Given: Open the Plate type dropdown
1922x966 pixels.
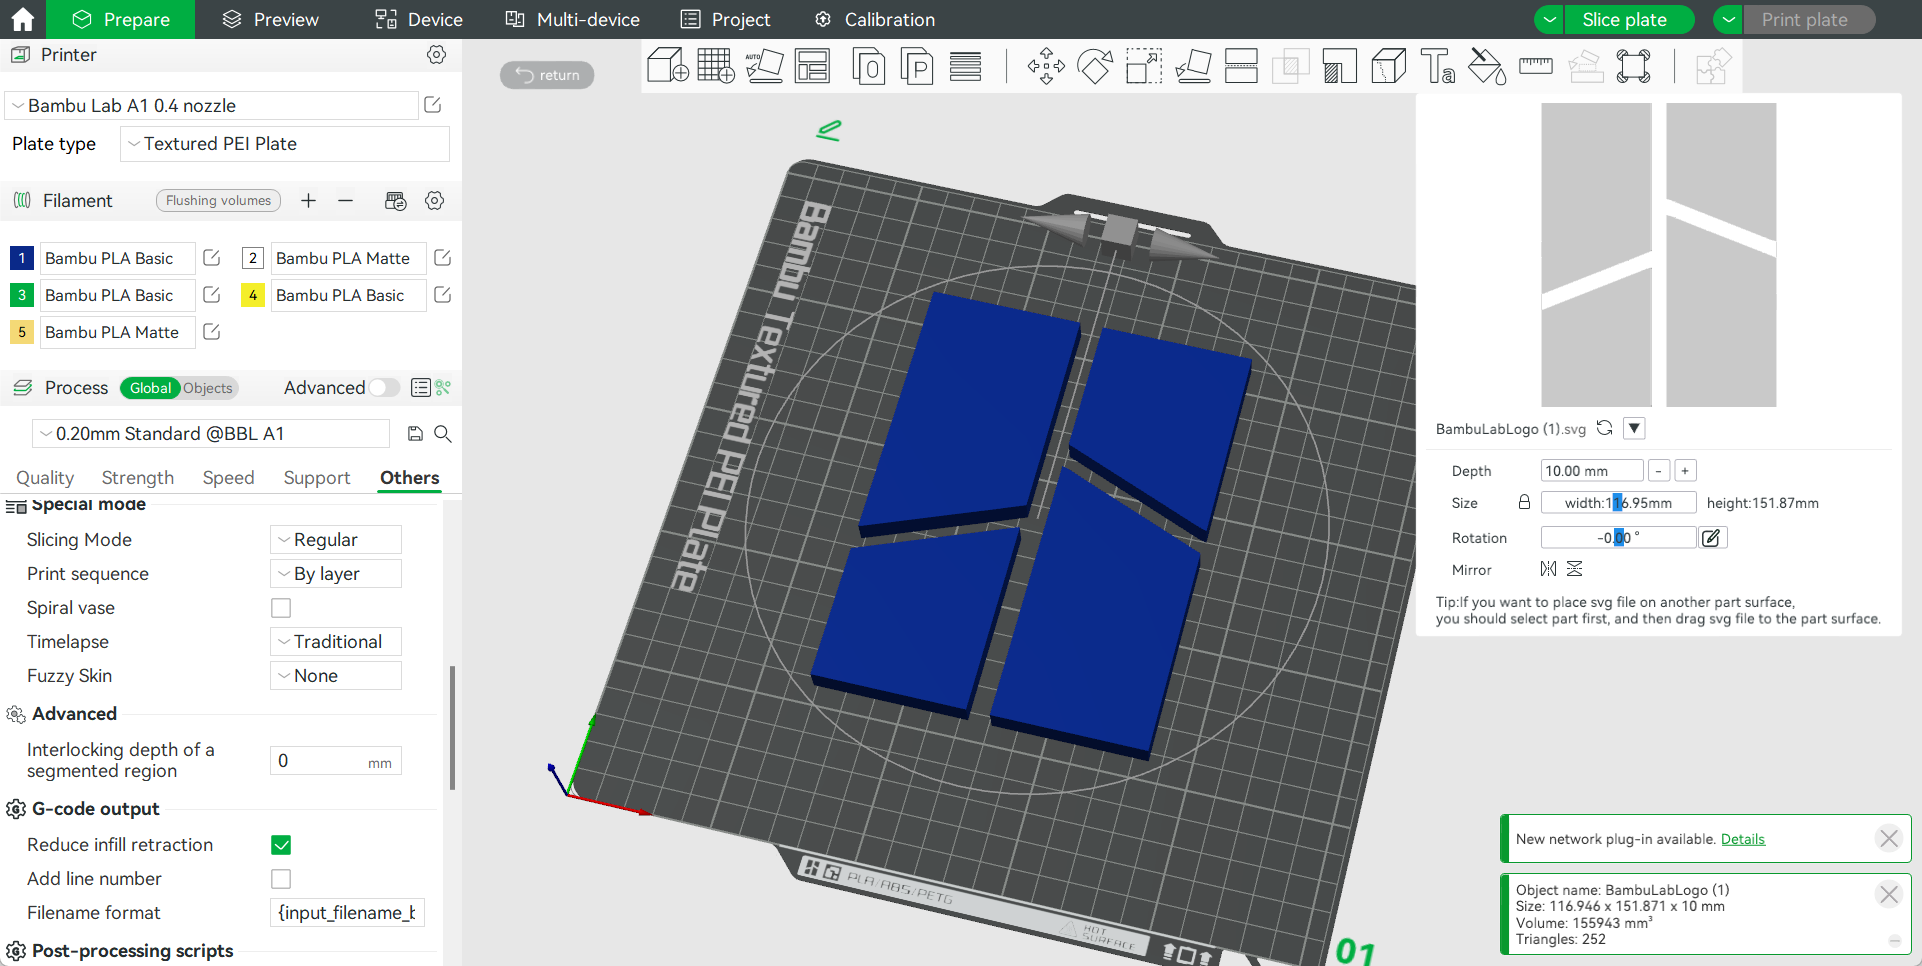Looking at the screenshot, I should [x=285, y=144].
